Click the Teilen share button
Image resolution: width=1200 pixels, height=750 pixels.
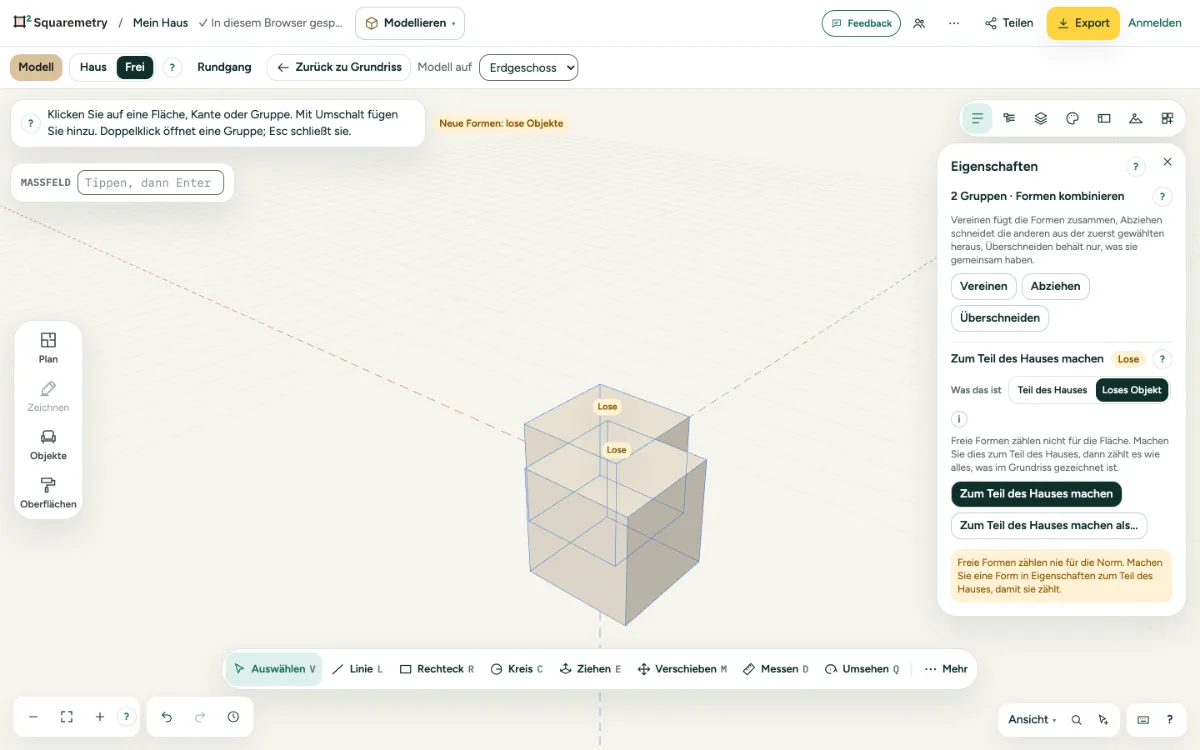1009,23
